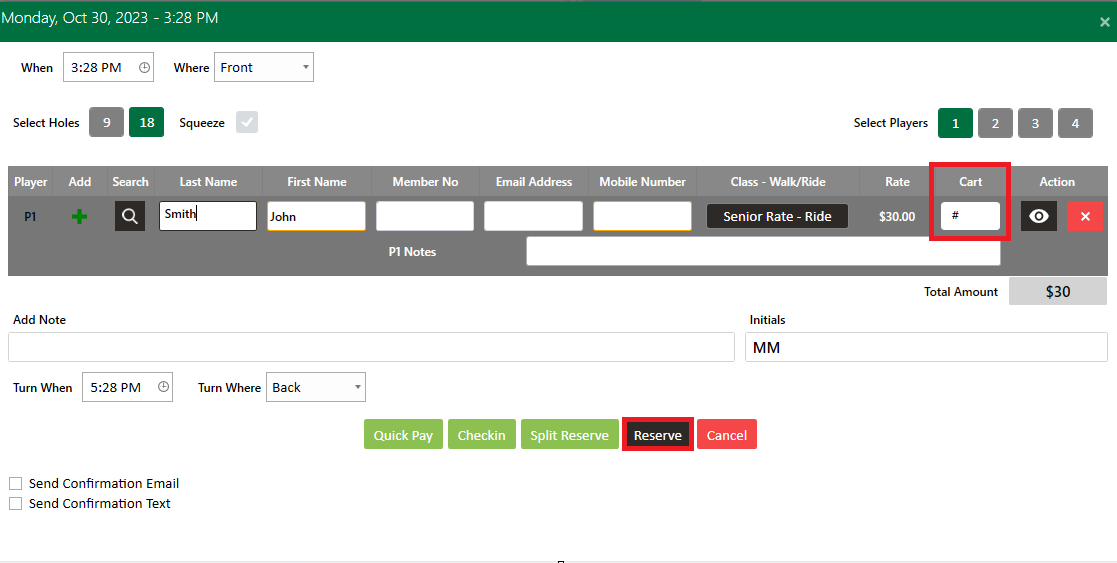Select 9 holes option

pos(106,122)
